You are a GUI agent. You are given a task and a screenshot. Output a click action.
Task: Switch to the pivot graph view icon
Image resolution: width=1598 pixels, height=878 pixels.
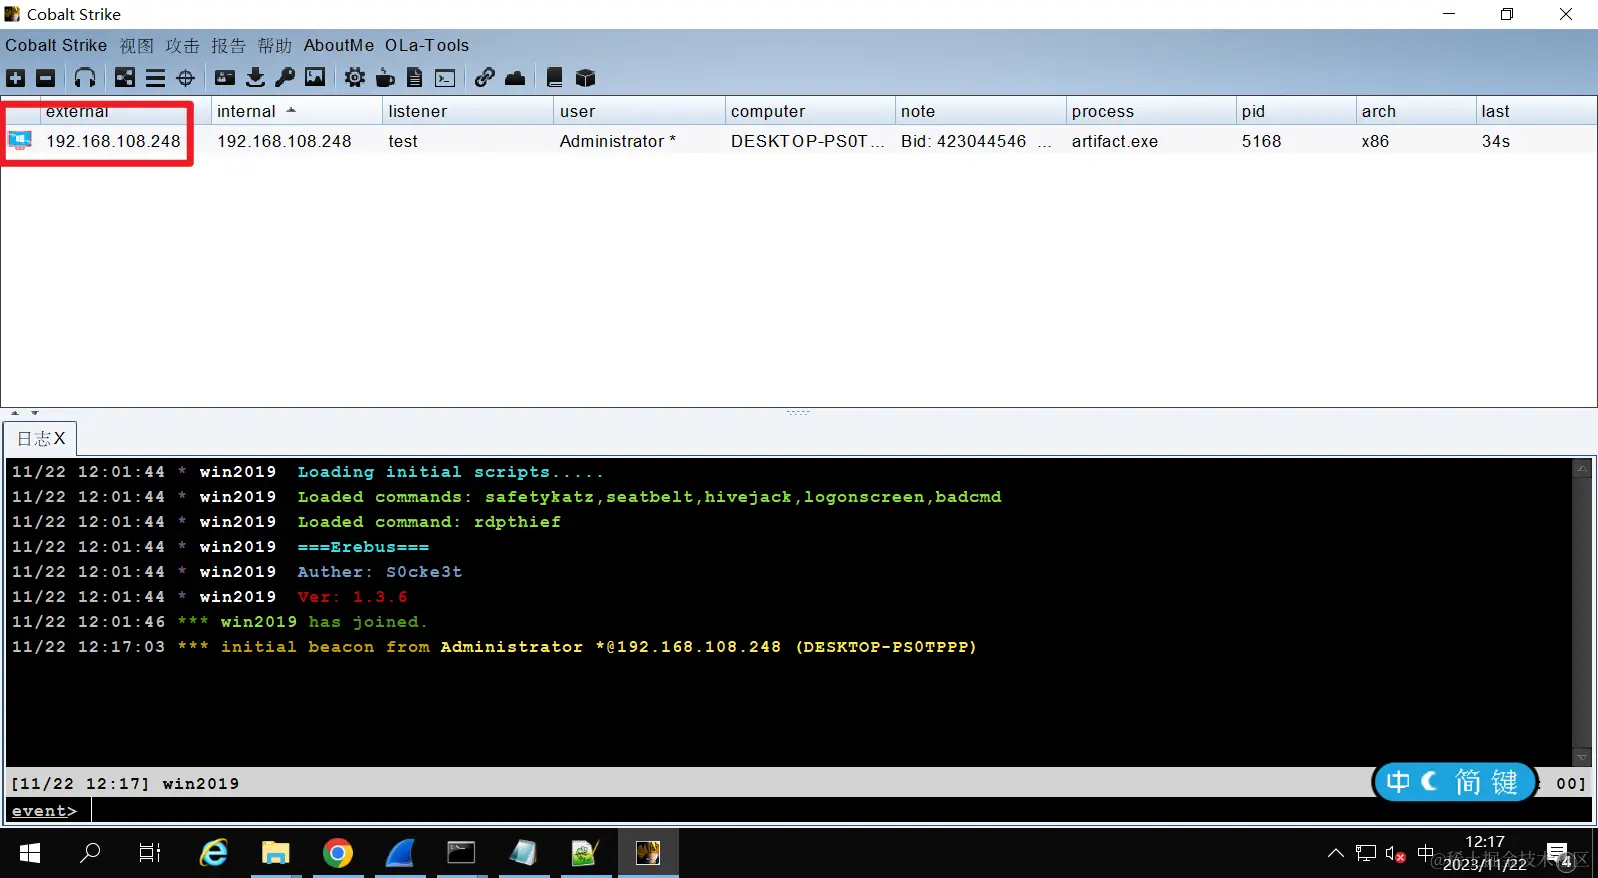(x=125, y=78)
